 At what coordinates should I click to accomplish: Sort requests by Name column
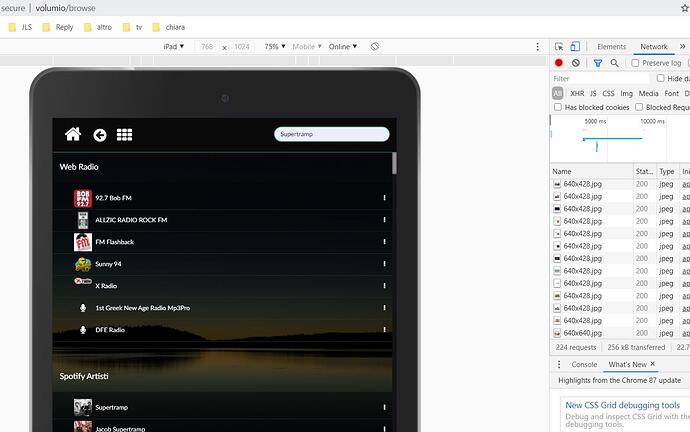click(x=591, y=171)
